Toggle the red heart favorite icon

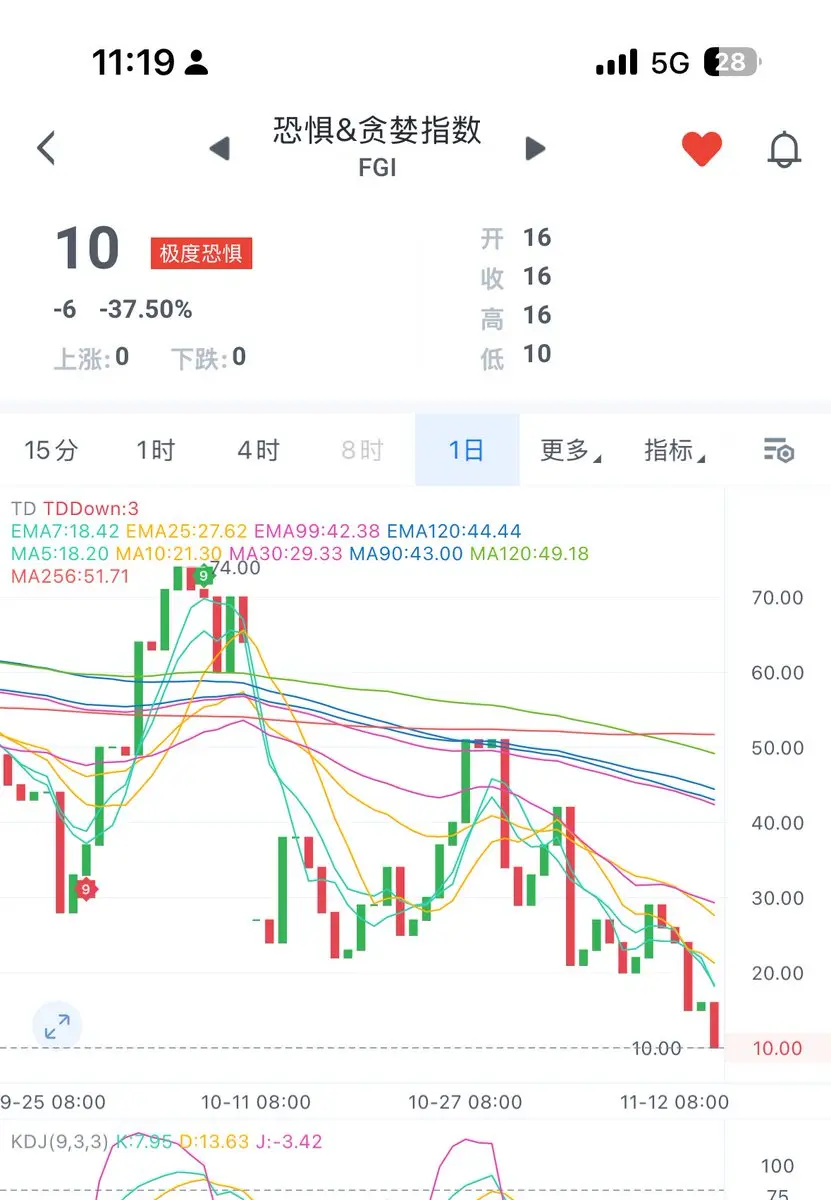[x=702, y=149]
